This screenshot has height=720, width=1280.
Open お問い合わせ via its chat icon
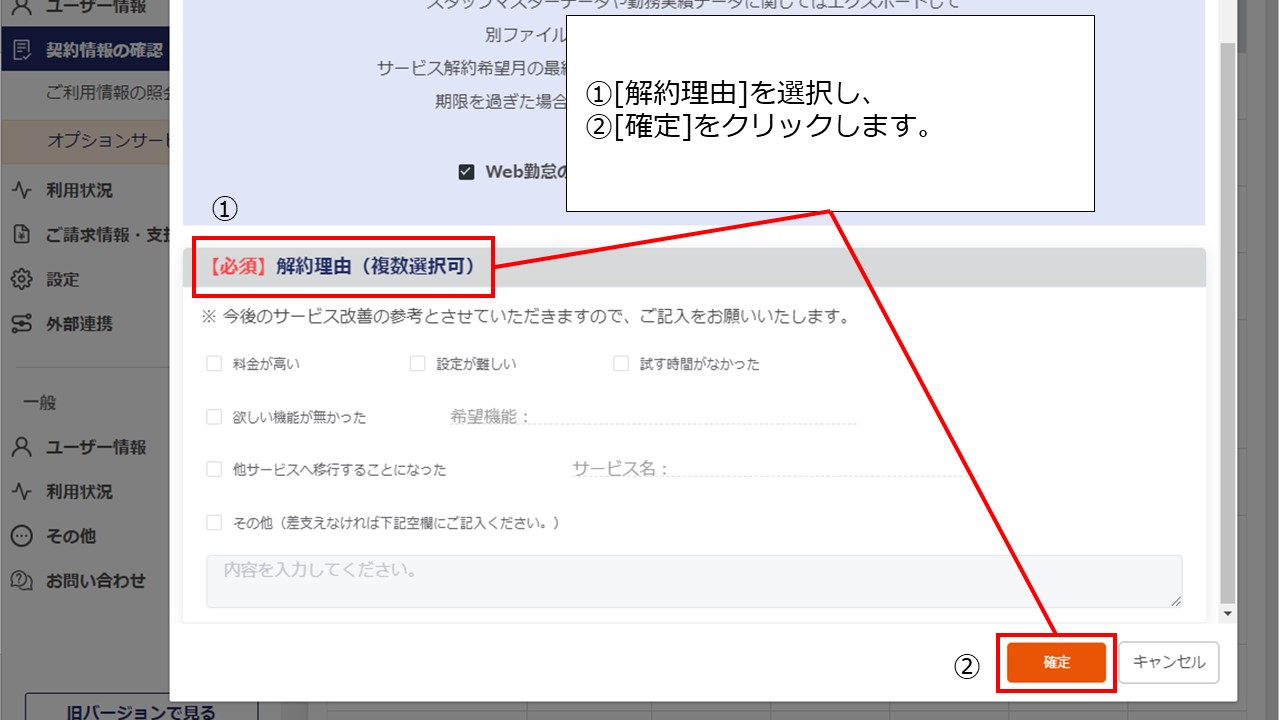(x=22, y=581)
